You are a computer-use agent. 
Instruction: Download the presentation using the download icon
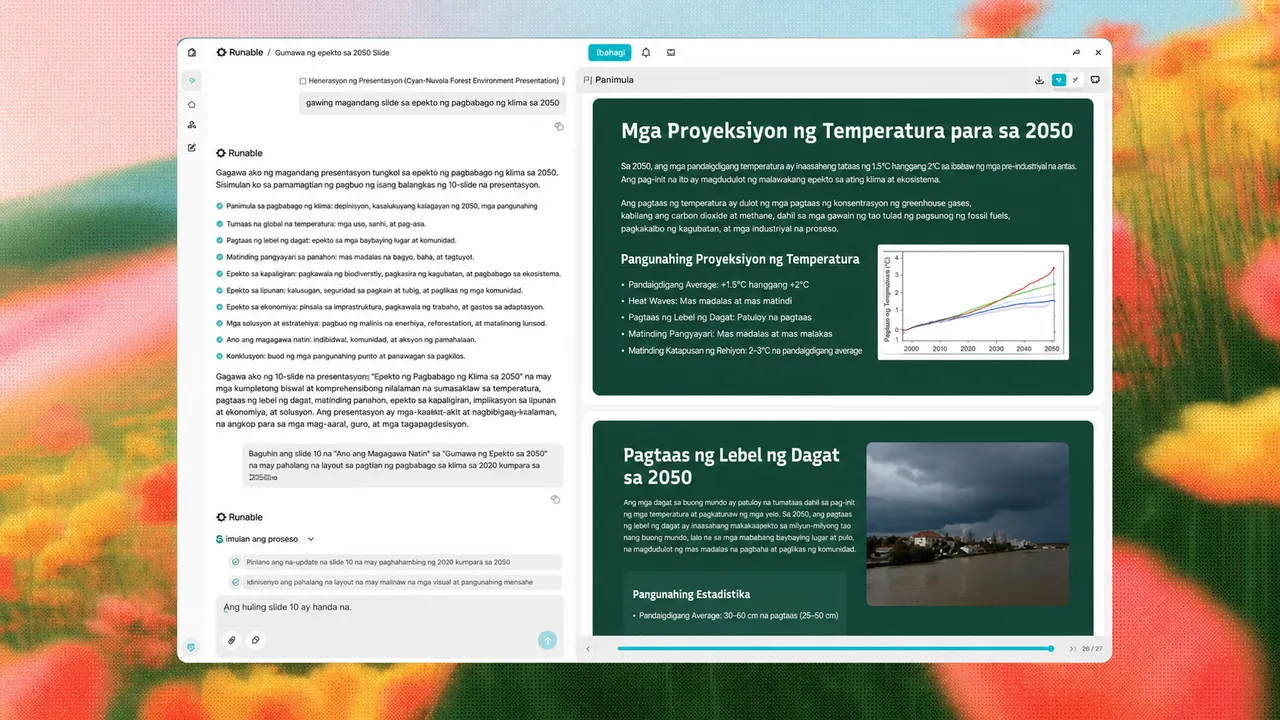1040,80
